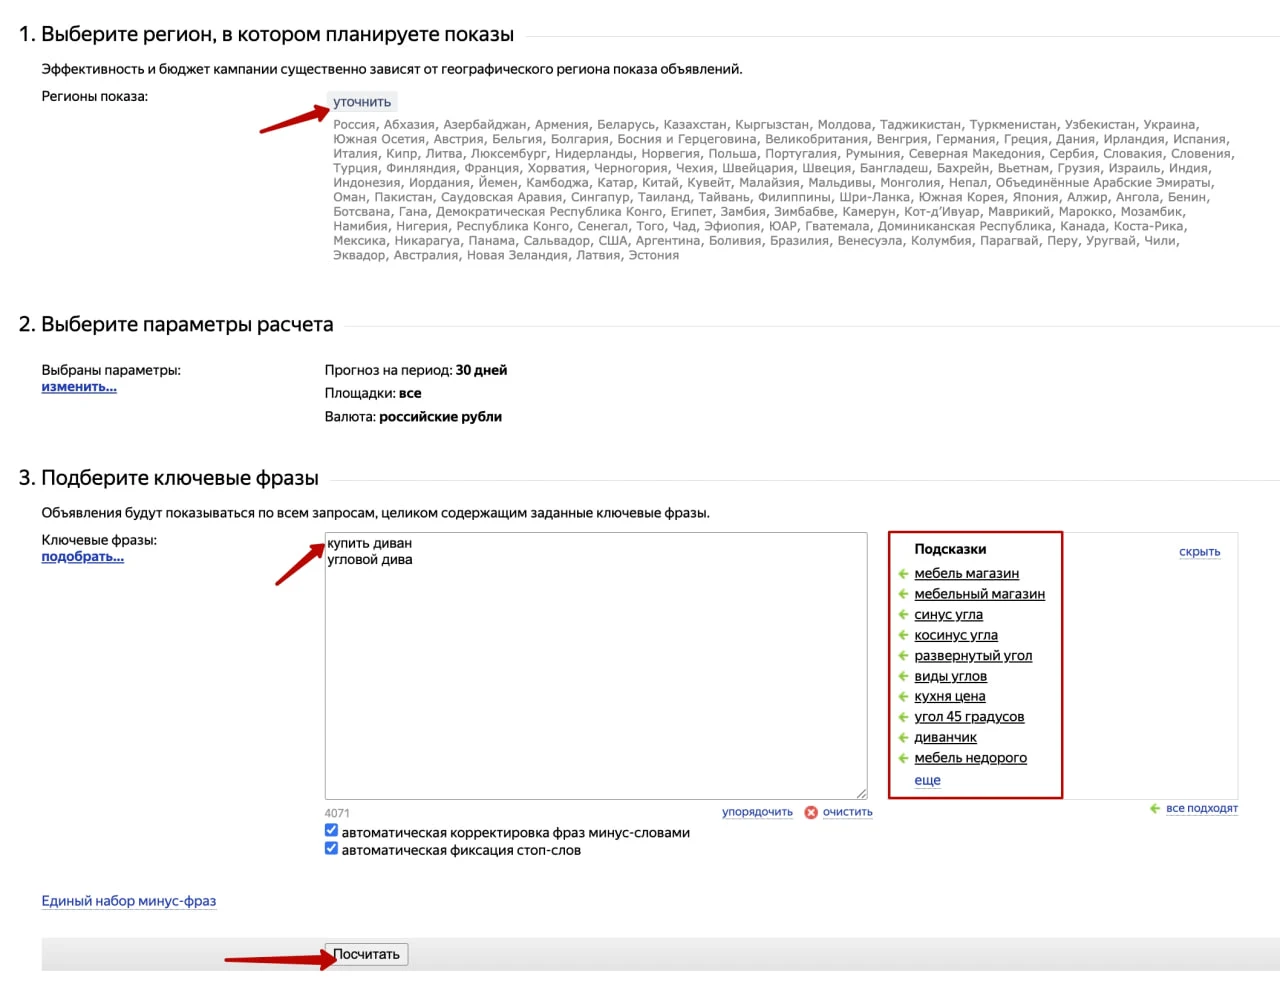Select the "косинус угла" suggestion
This screenshot has width=1280, height=983.
click(956, 635)
